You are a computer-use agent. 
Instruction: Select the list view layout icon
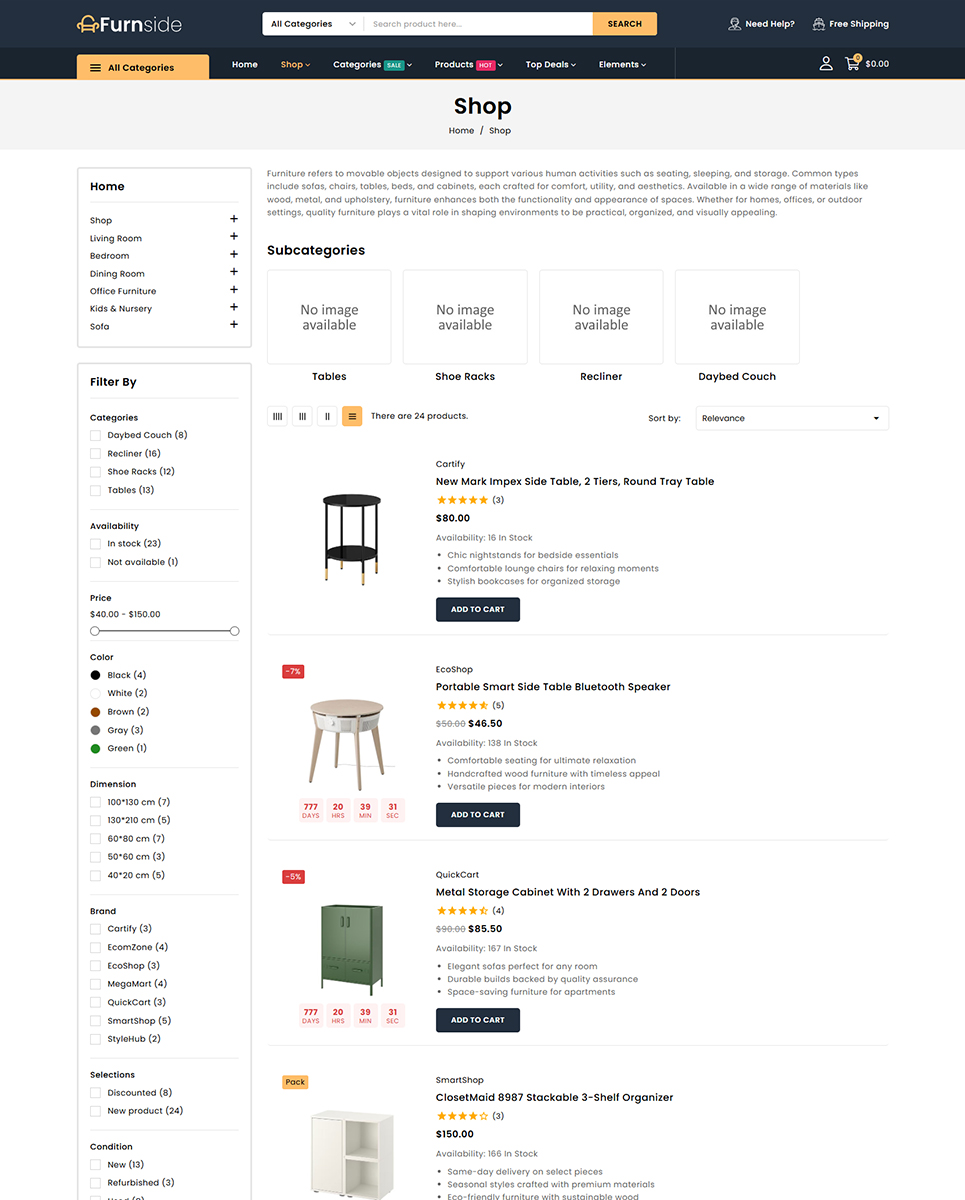352,416
